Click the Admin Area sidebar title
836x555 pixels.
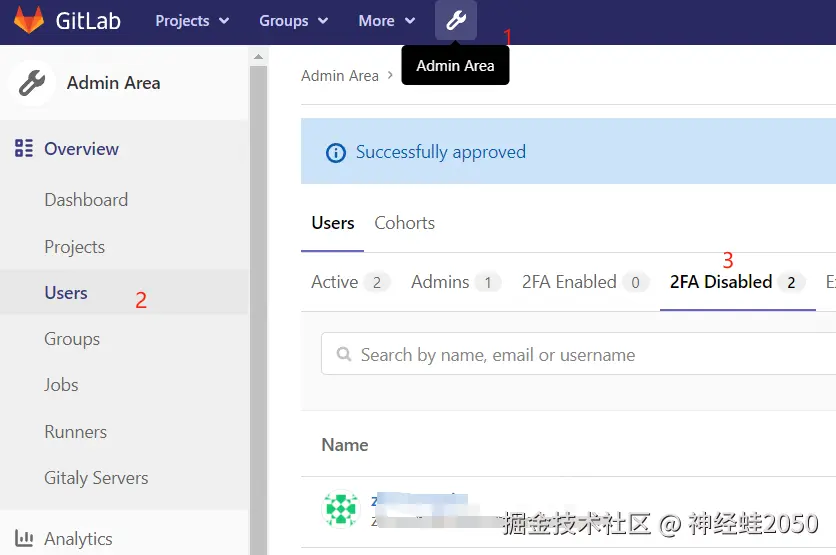tap(114, 83)
